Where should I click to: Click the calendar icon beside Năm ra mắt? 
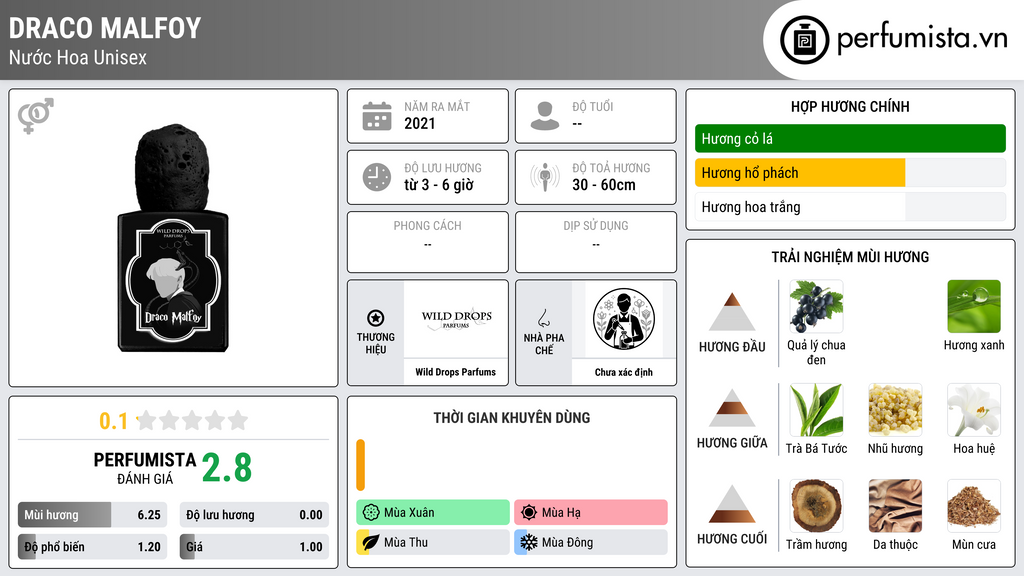pyautogui.click(x=377, y=116)
